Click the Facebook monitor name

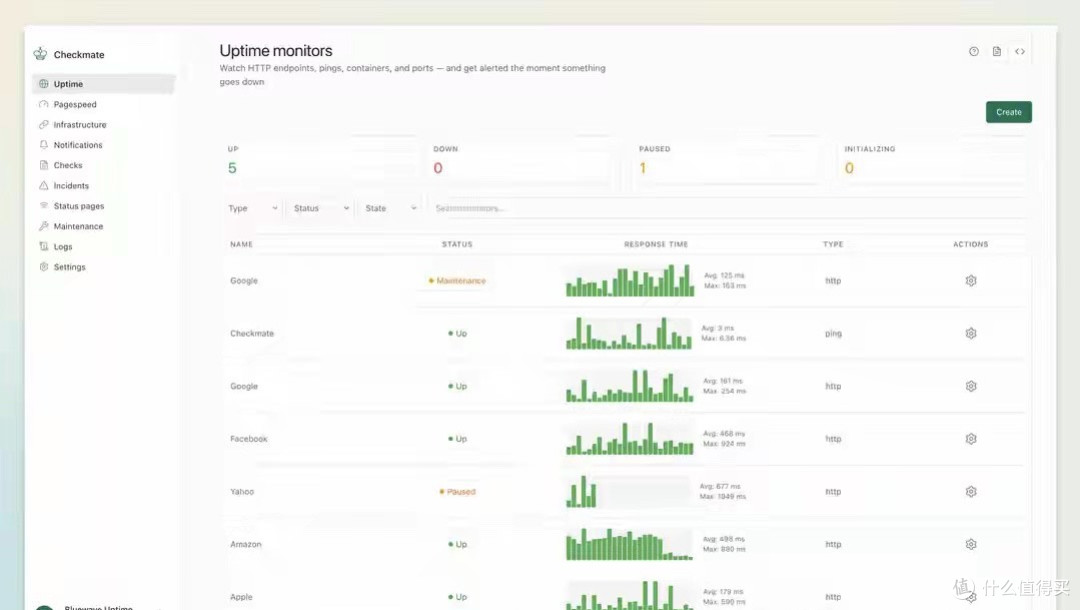(x=249, y=439)
